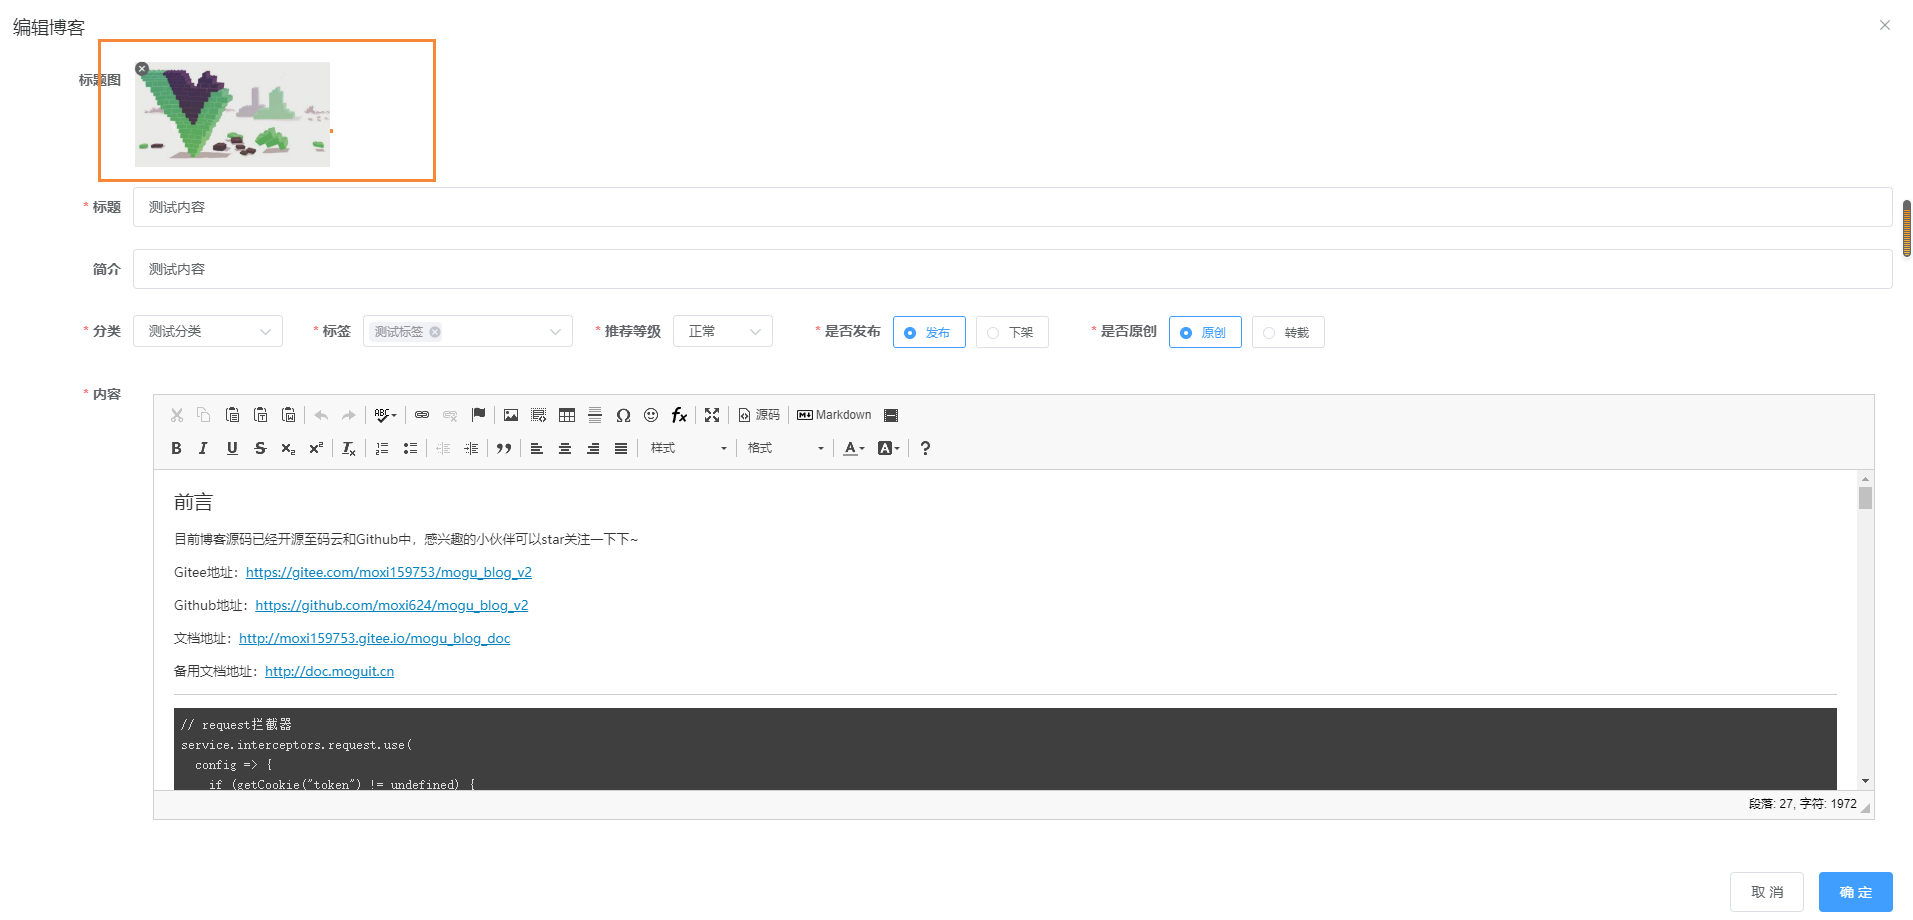Open the github.com mogu_blog_v2 link
Viewport: 1913px width, 920px height.
tap(392, 605)
